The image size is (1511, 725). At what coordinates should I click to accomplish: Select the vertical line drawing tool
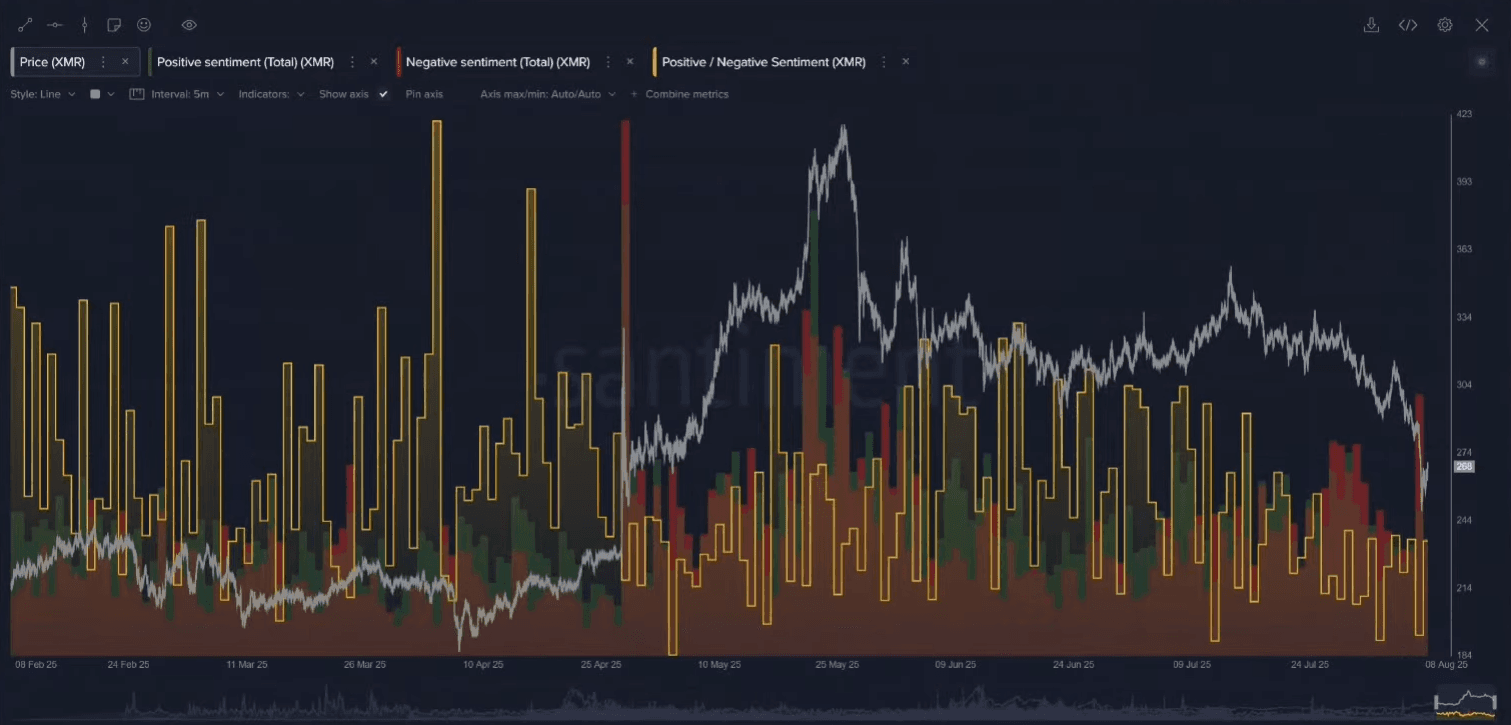click(85, 25)
